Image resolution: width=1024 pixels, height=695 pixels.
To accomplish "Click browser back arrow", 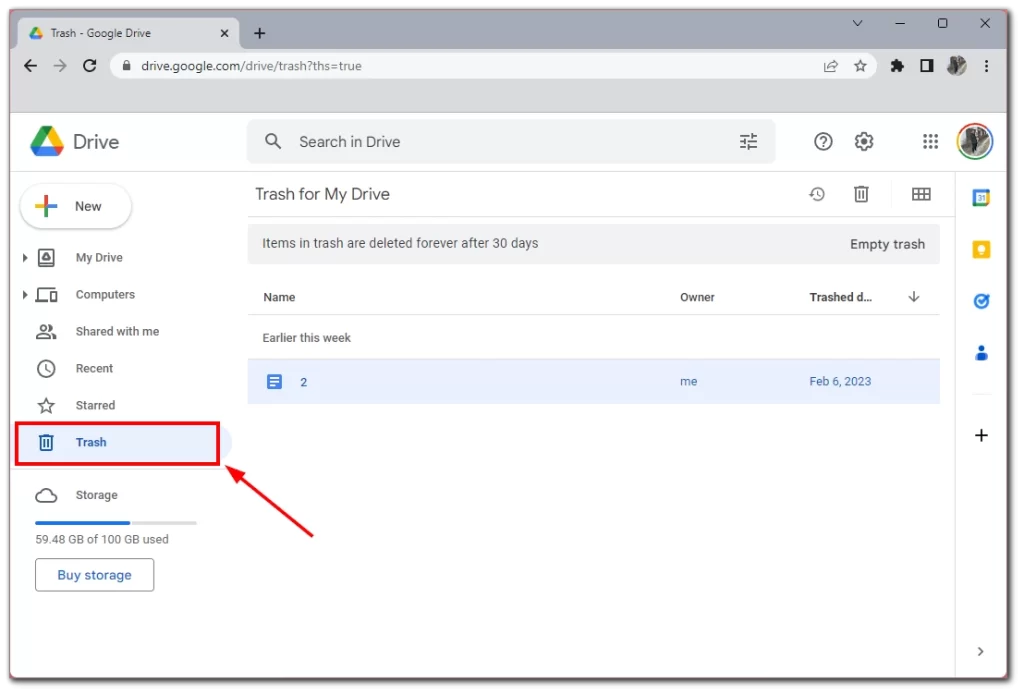I will 30,65.
